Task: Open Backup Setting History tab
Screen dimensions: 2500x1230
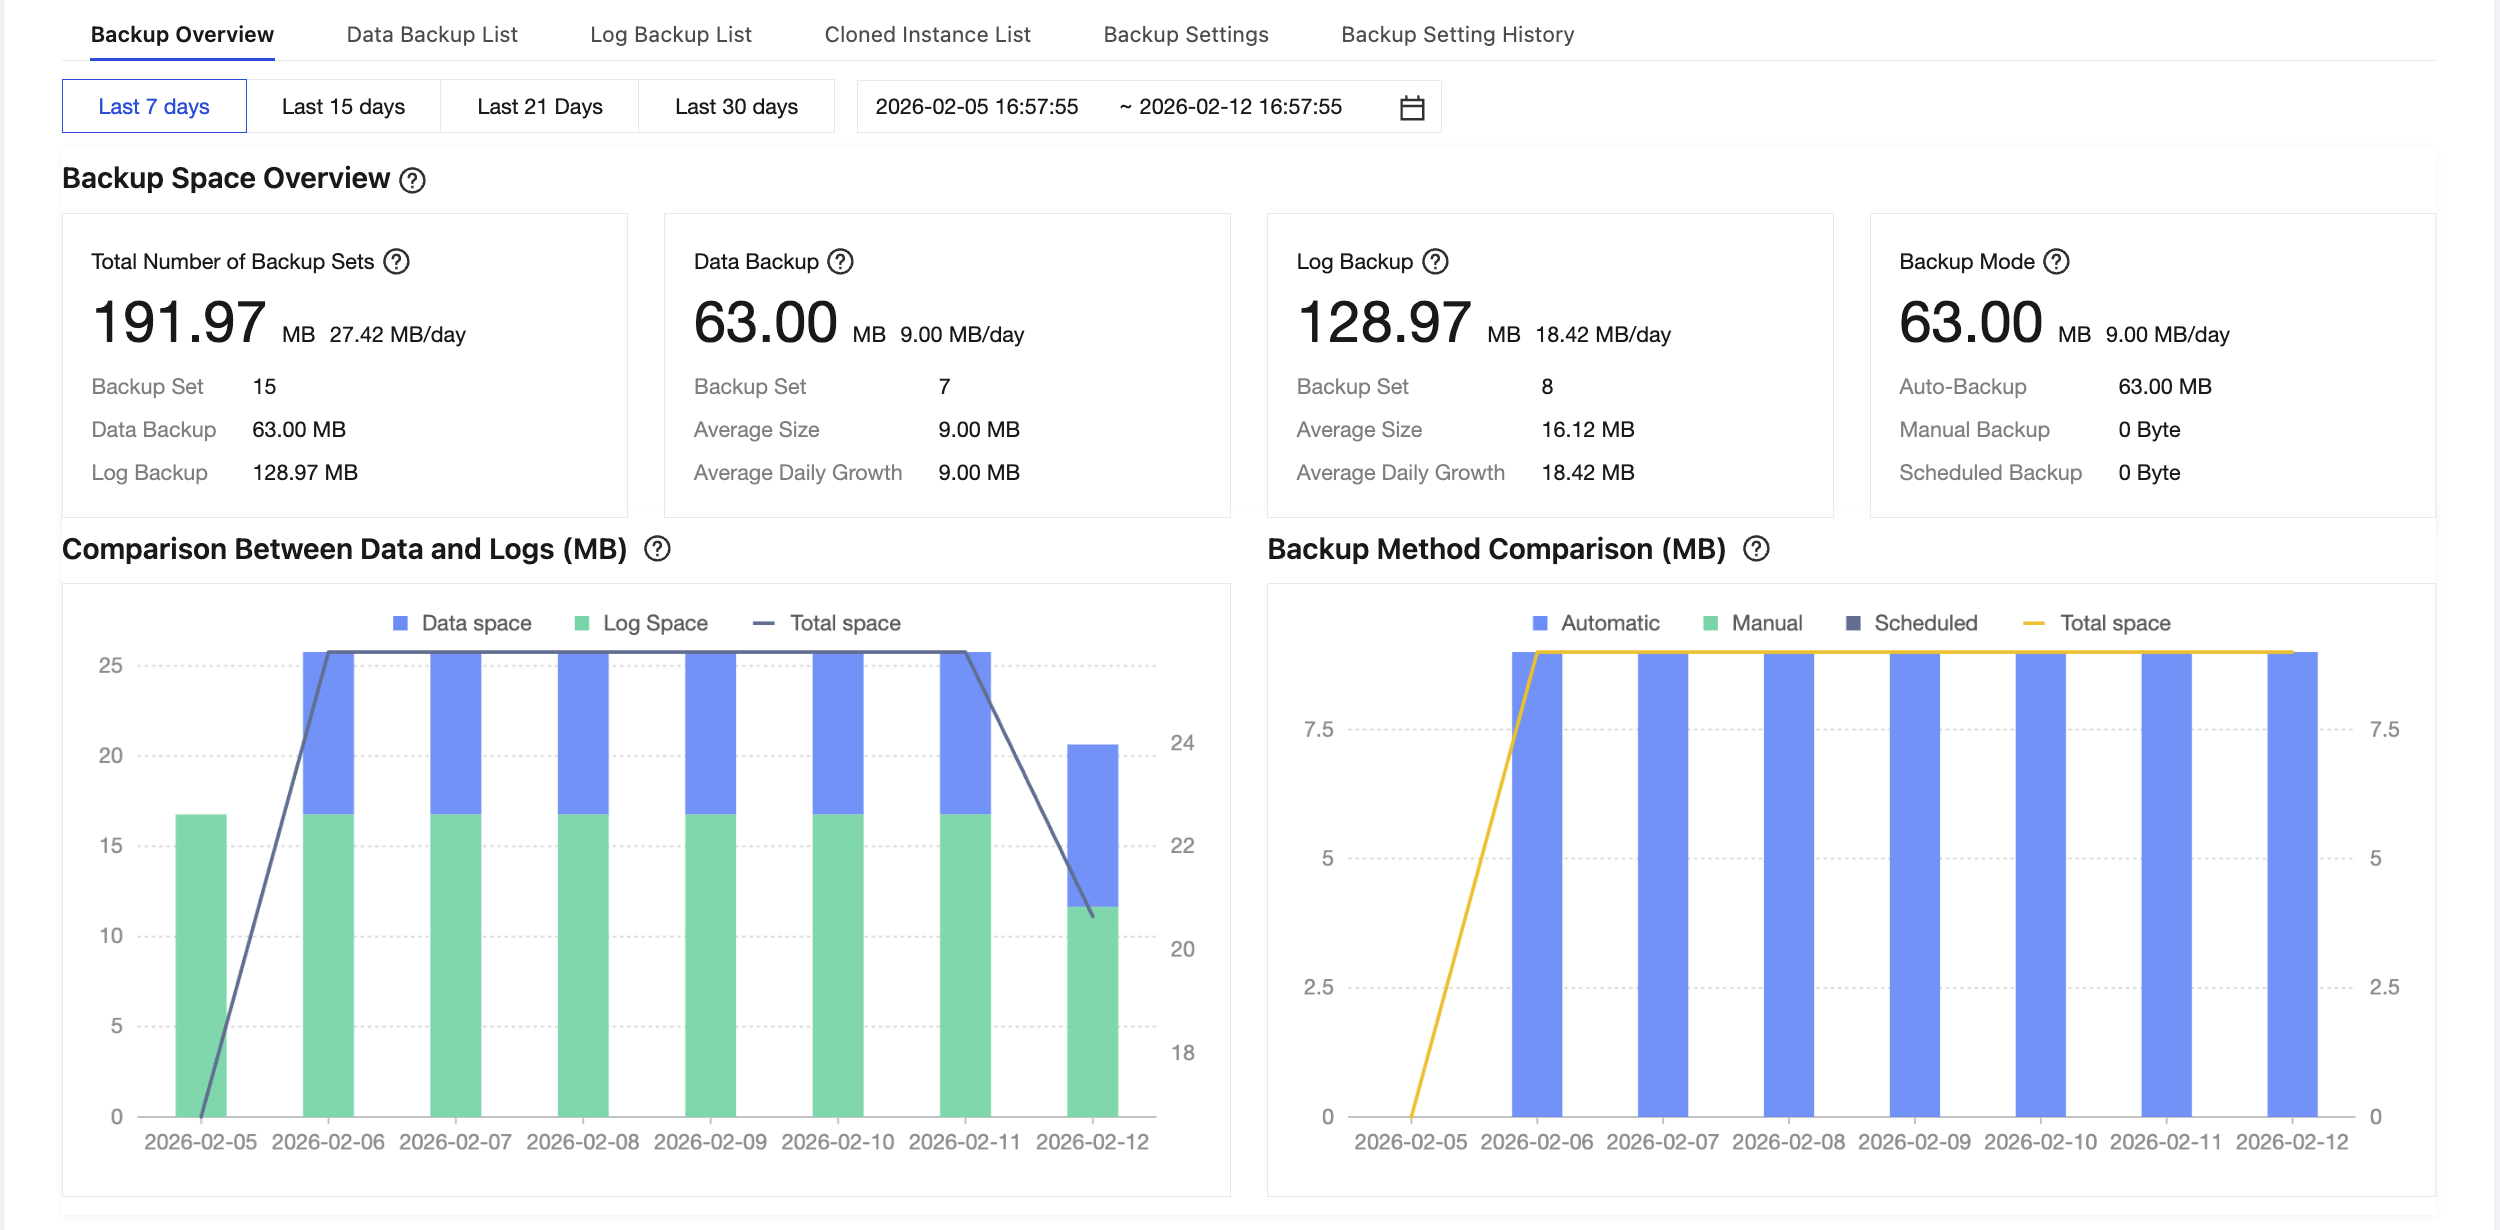Action: click(x=1457, y=35)
